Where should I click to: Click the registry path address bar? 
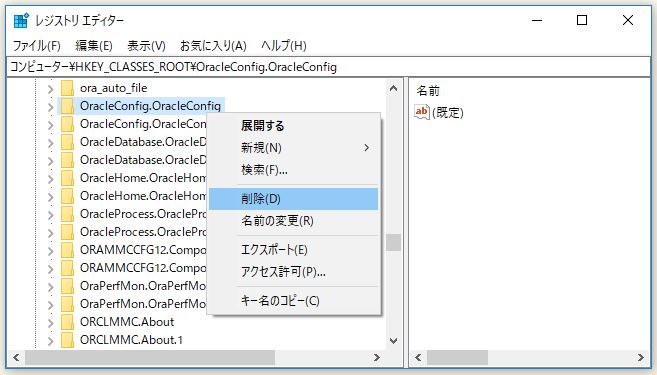328,67
